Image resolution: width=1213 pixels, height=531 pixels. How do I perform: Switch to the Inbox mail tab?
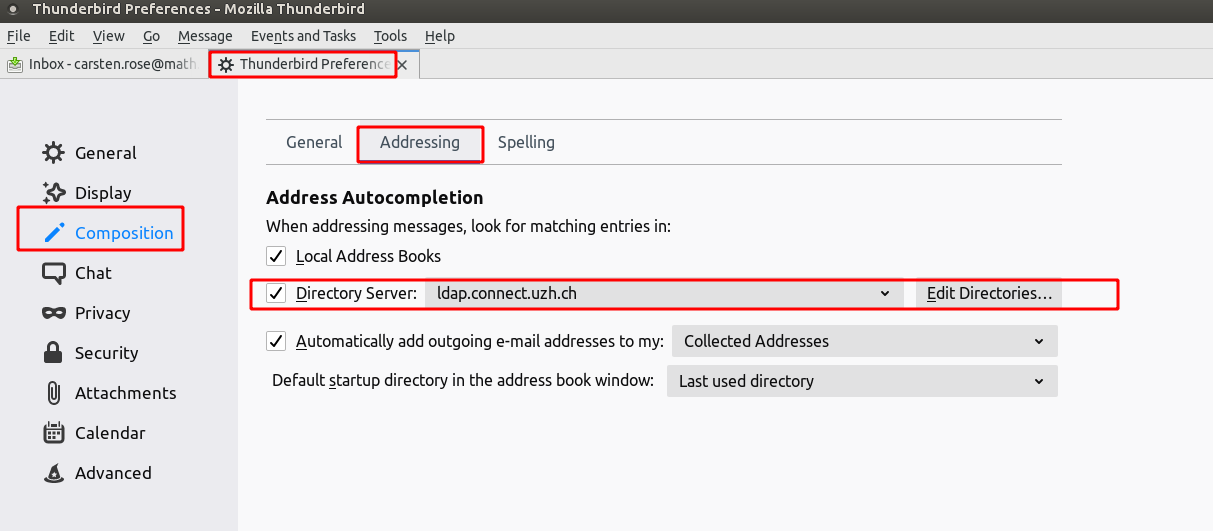[102, 65]
